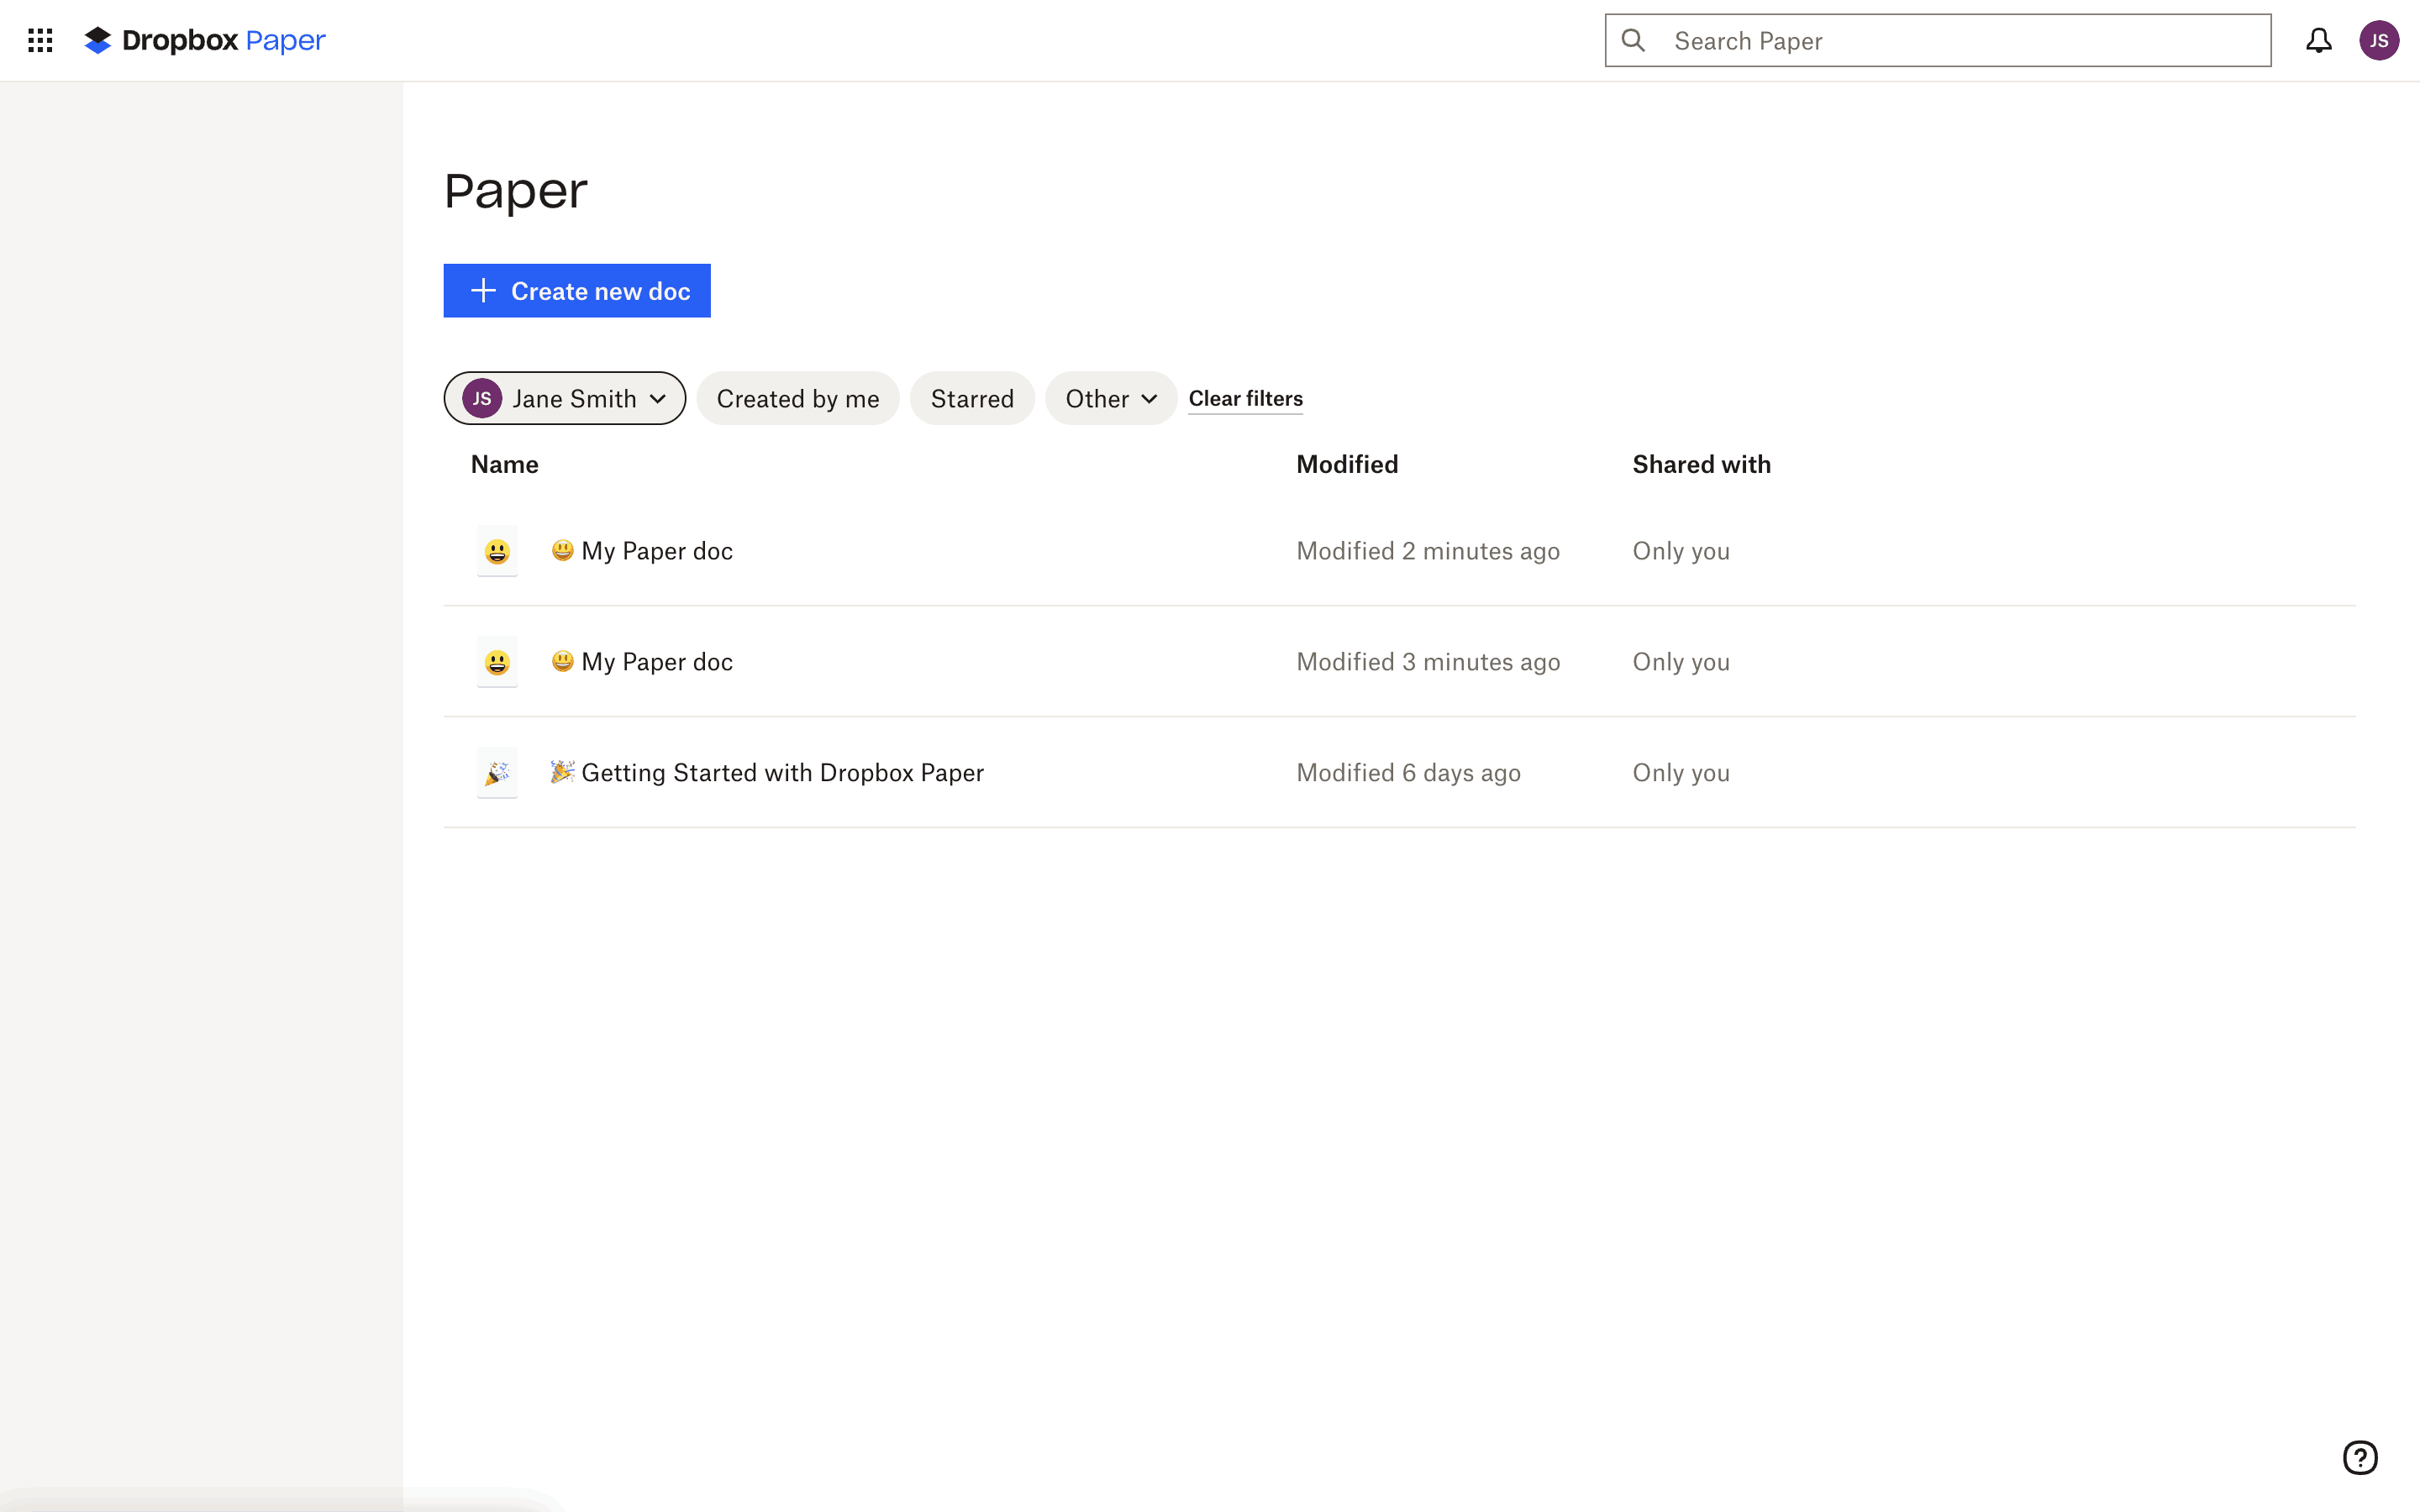Click the Dropbox Paper logo

tap(205, 40)
